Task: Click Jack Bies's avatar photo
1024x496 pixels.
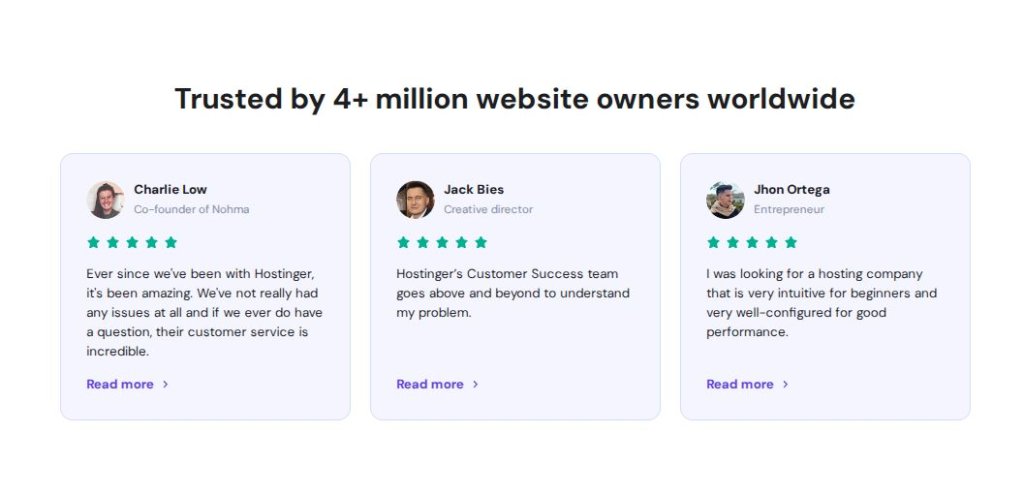Action: coord(415,199)
